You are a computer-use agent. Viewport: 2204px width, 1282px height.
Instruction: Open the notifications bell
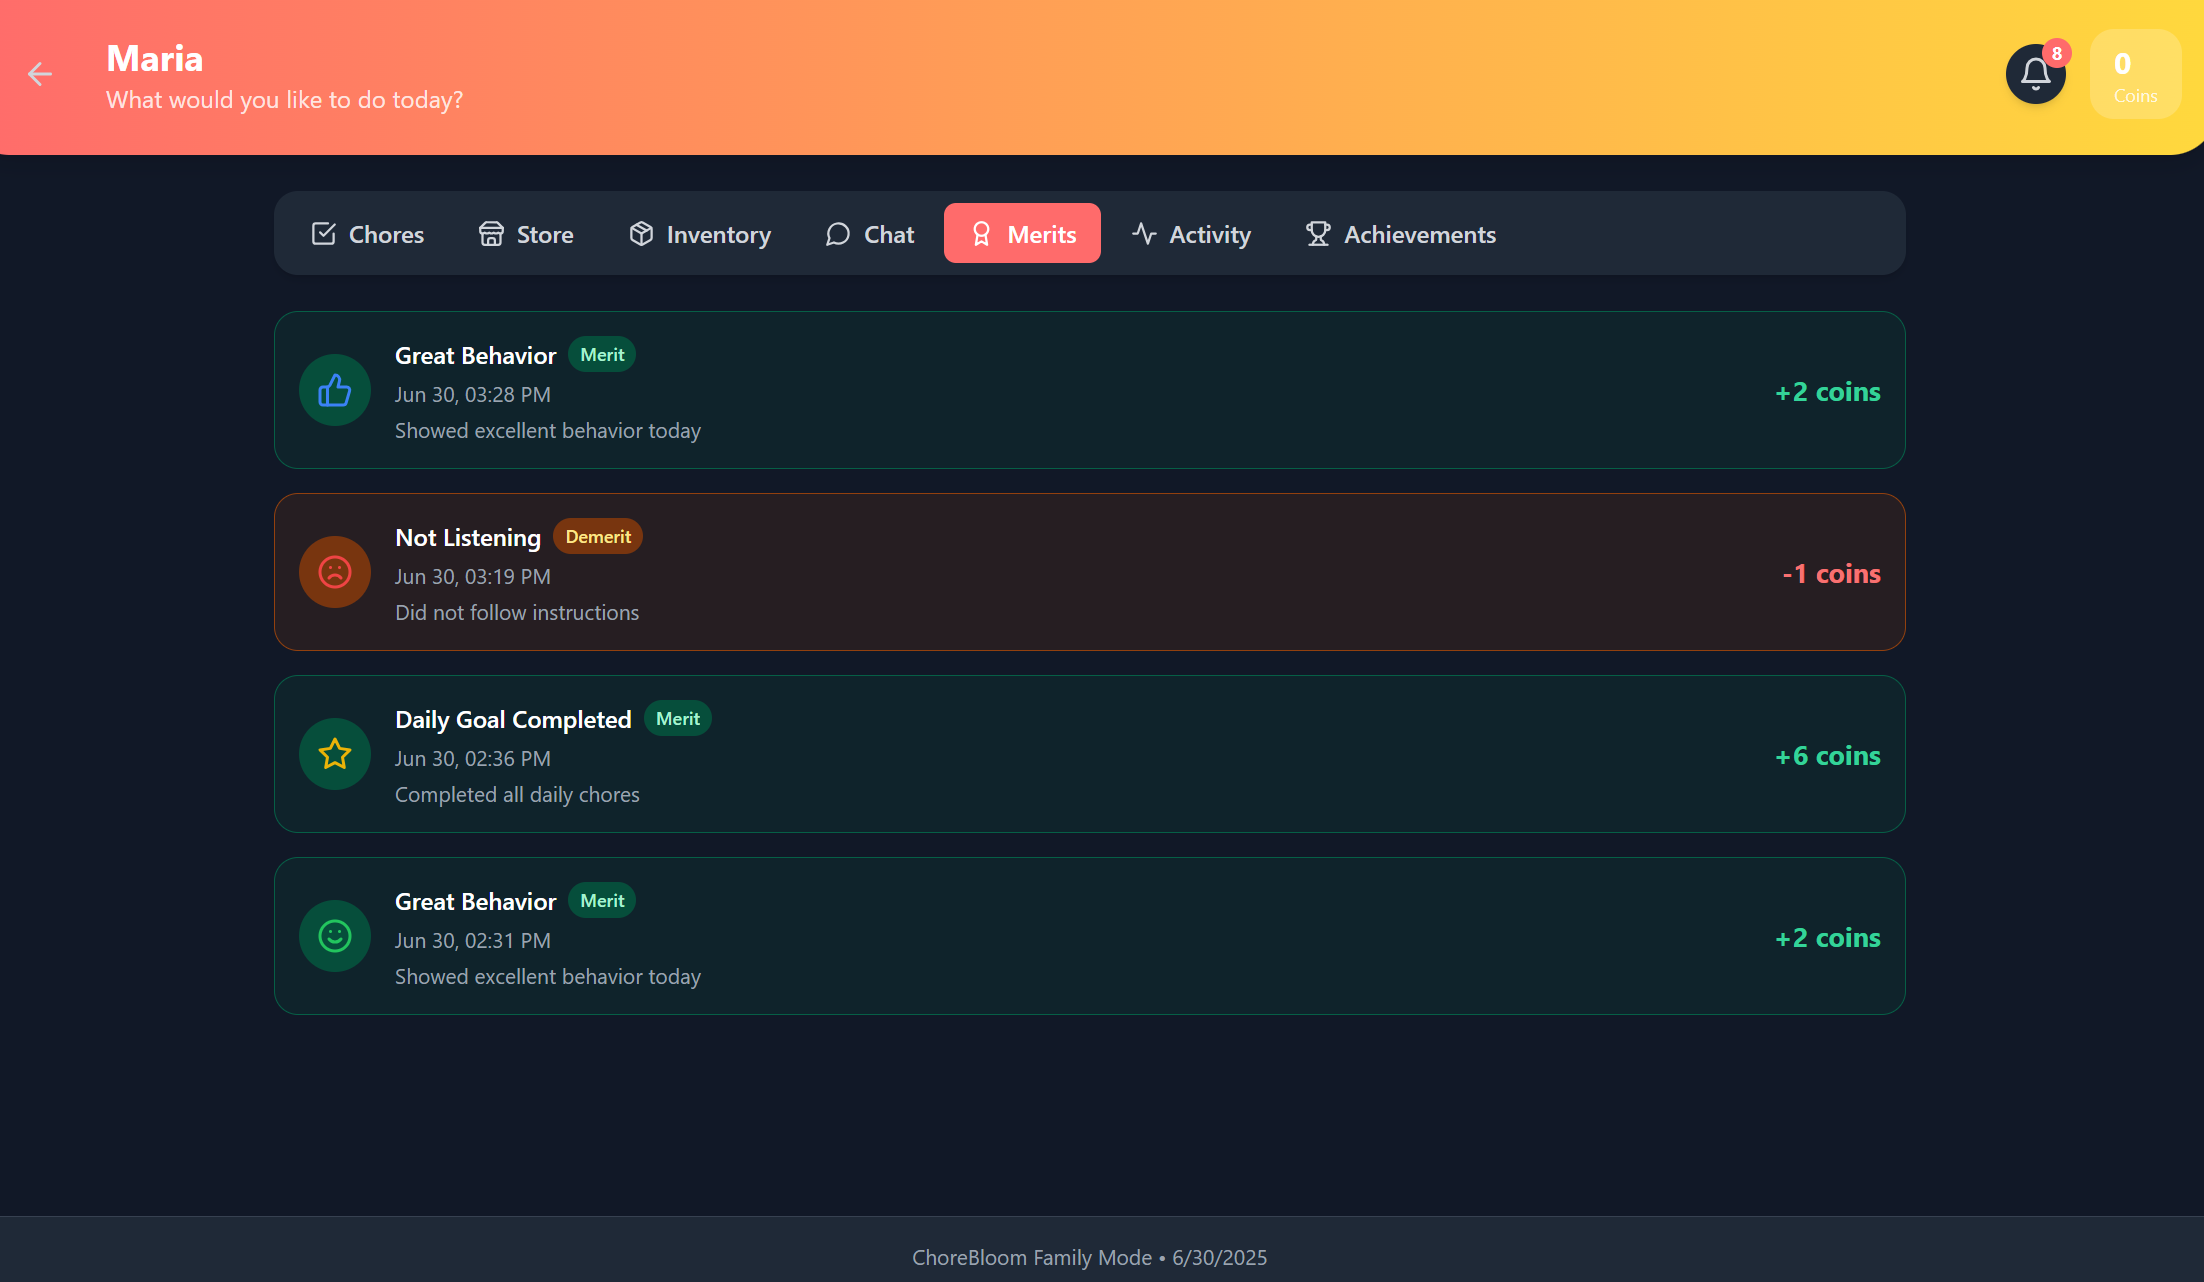2035,74
